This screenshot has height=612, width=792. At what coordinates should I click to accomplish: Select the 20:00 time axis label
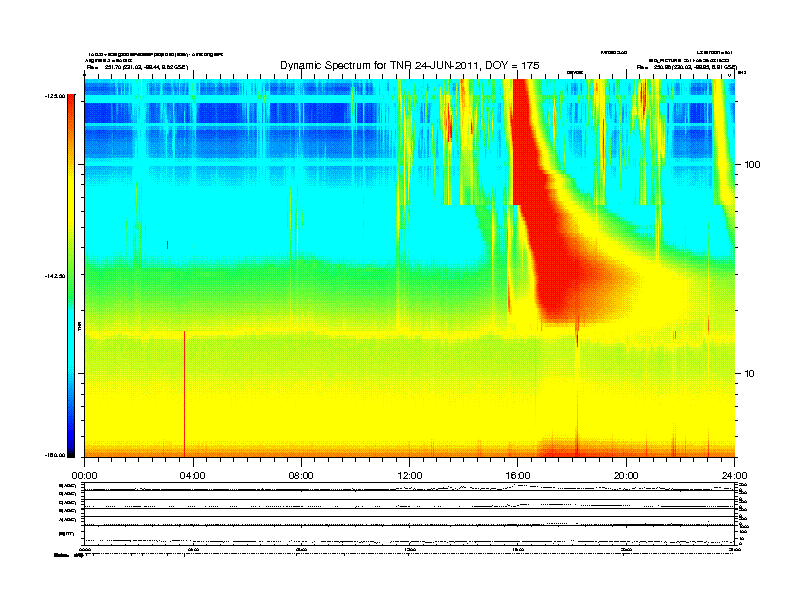(x=626, y=476)
